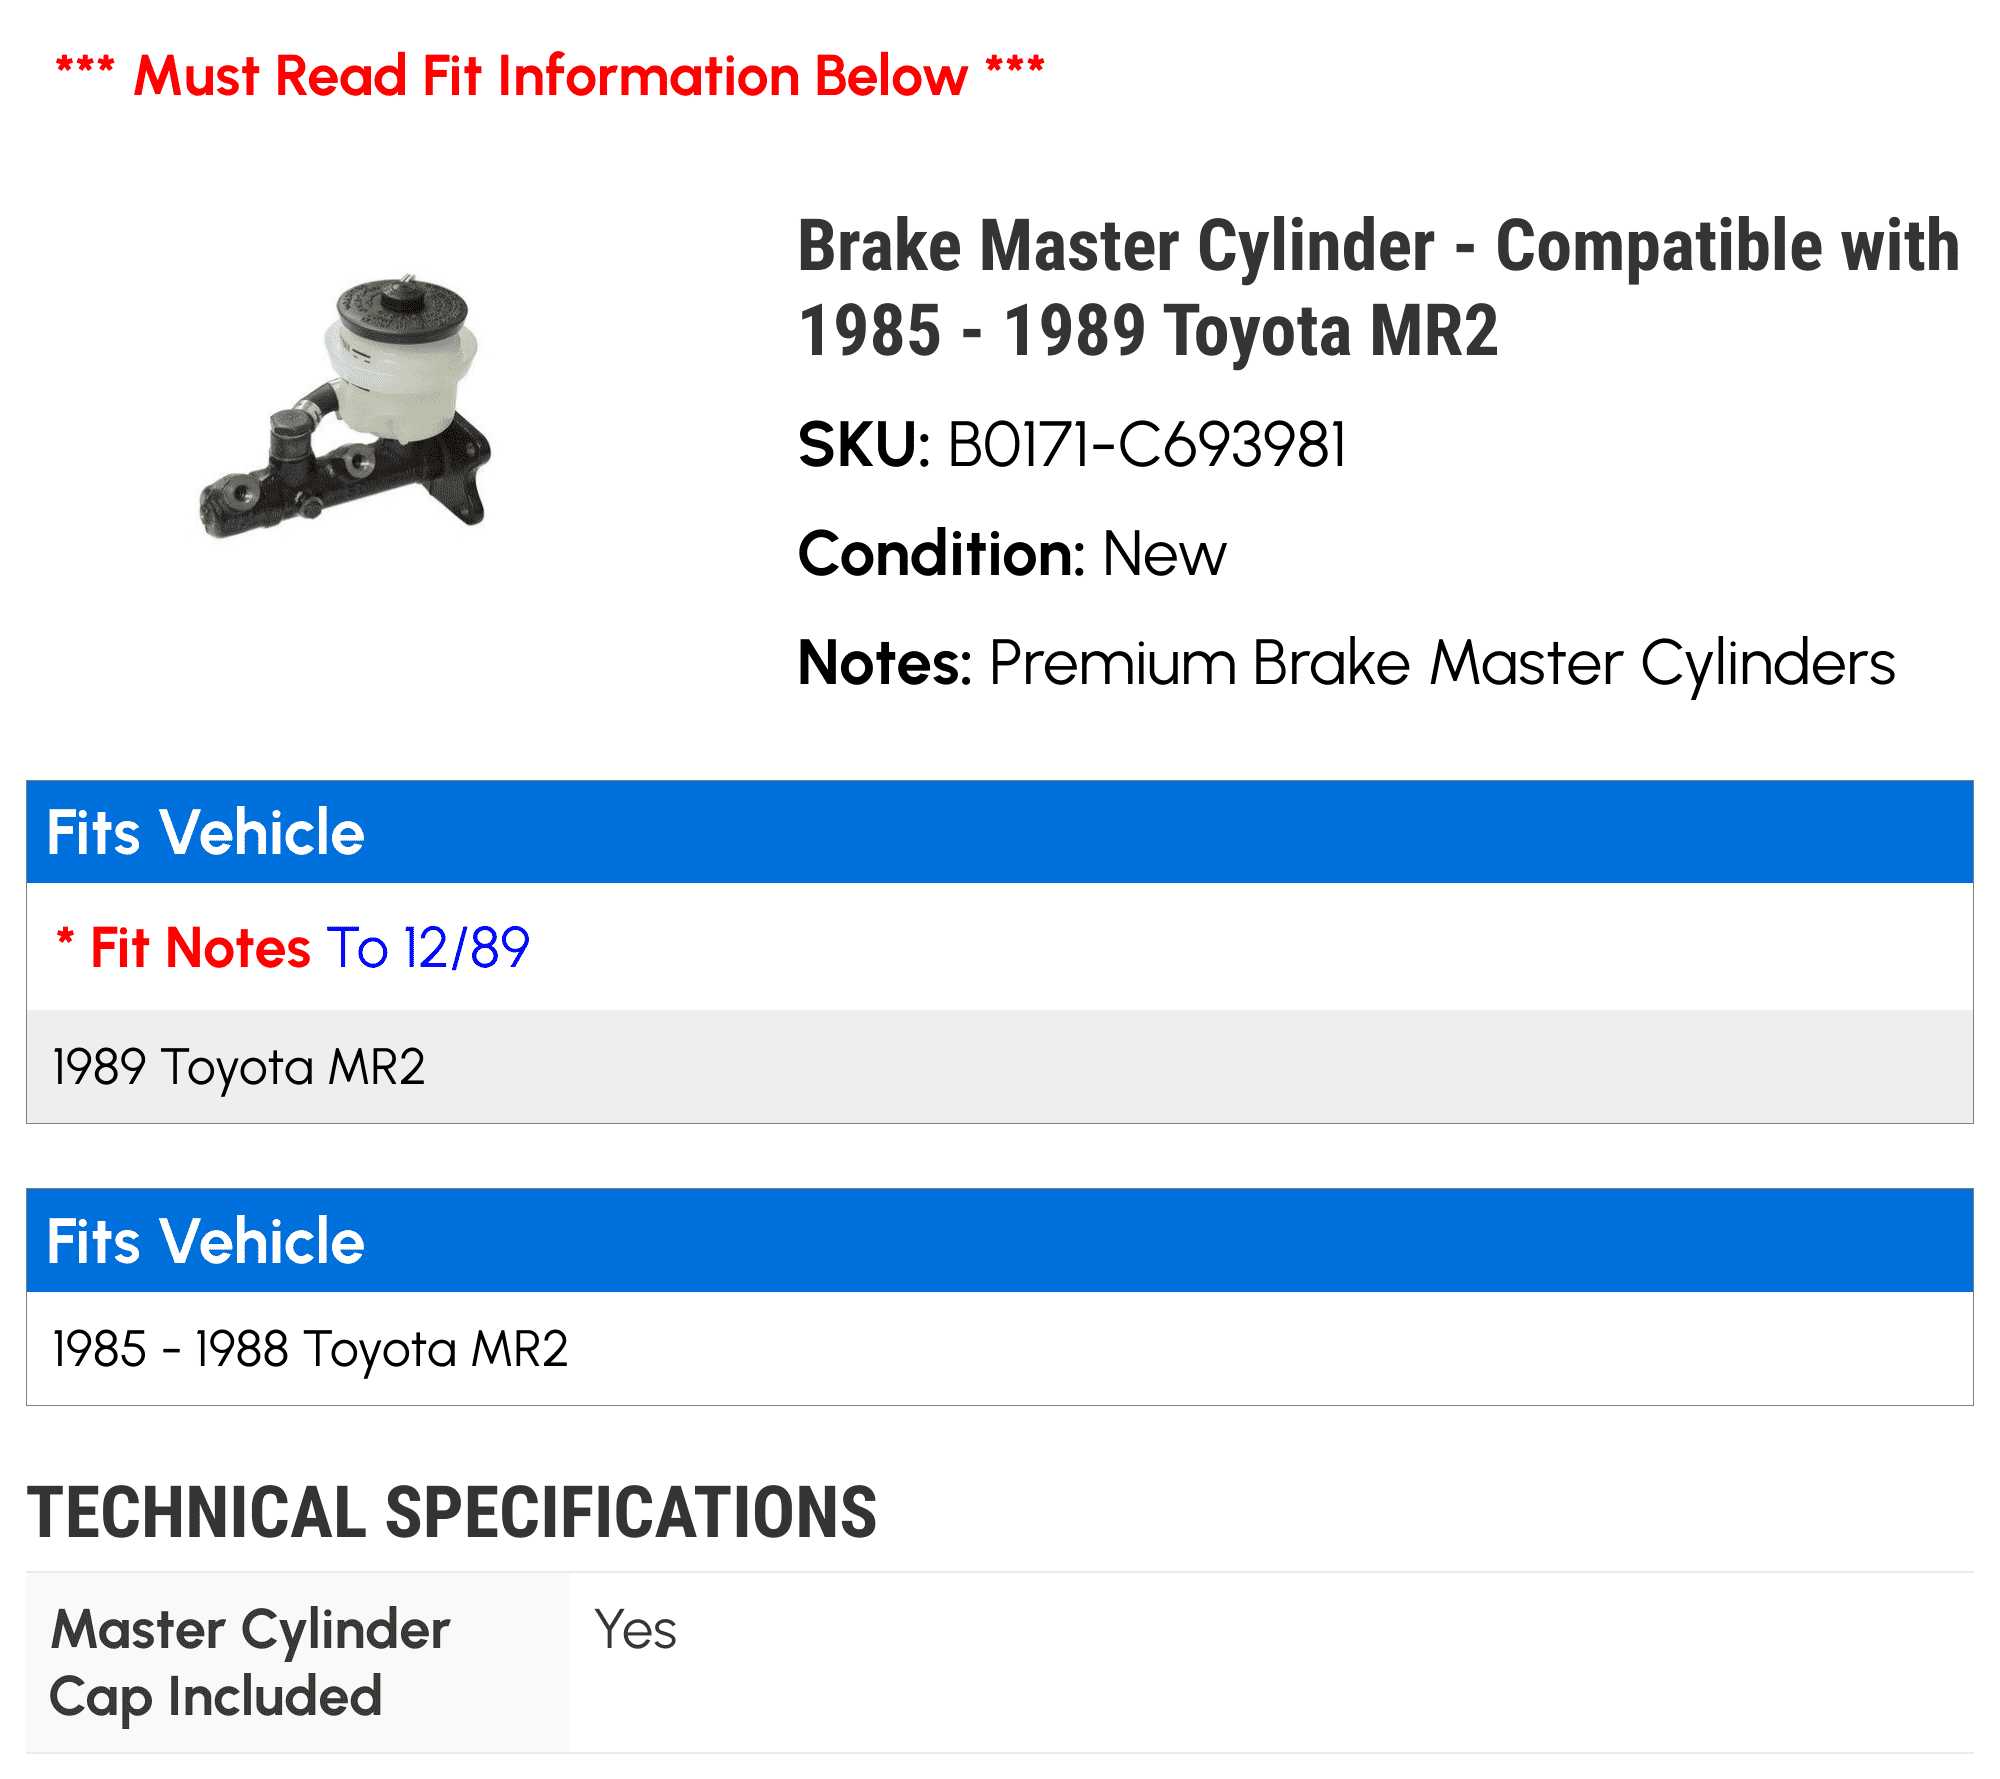Click the second Fits Vehicle header
This screenshot has height=1779, width=2000.
206,1241
